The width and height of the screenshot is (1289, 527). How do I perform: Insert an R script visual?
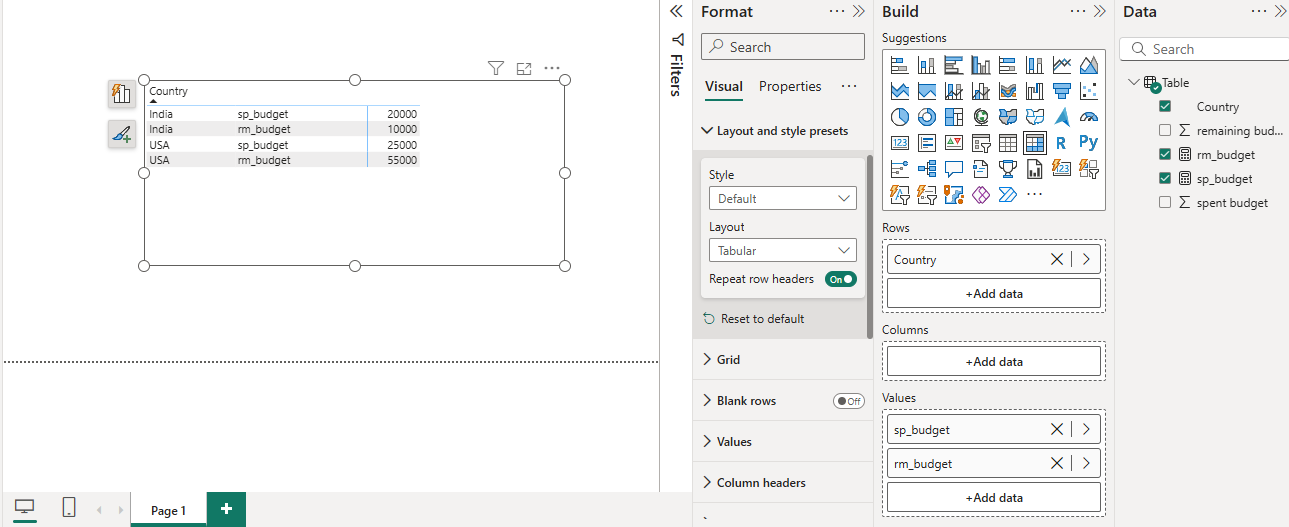pos(1062,143)
